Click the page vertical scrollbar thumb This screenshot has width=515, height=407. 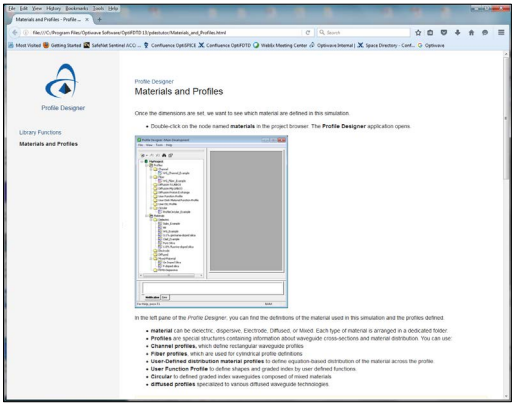(x=506, y=118)
